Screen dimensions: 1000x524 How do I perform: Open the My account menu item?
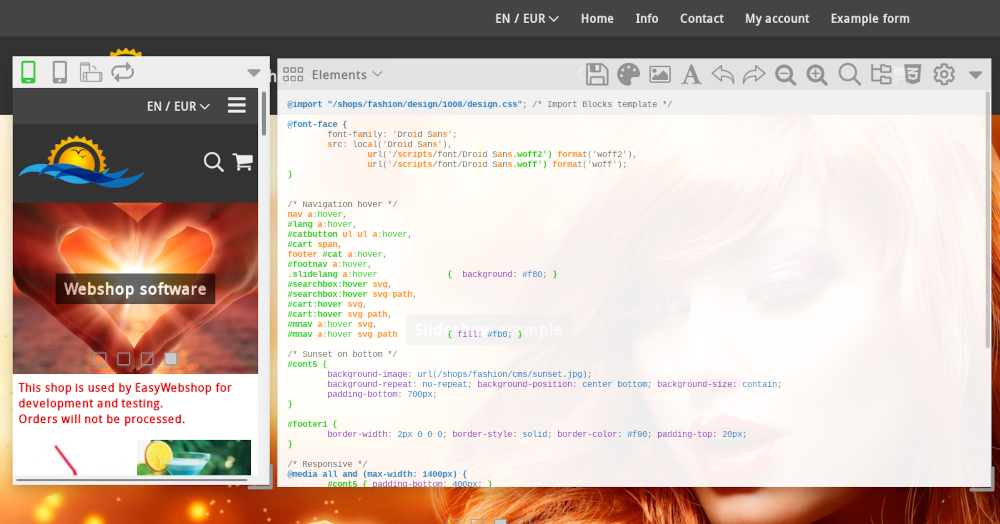coord(777,19)
